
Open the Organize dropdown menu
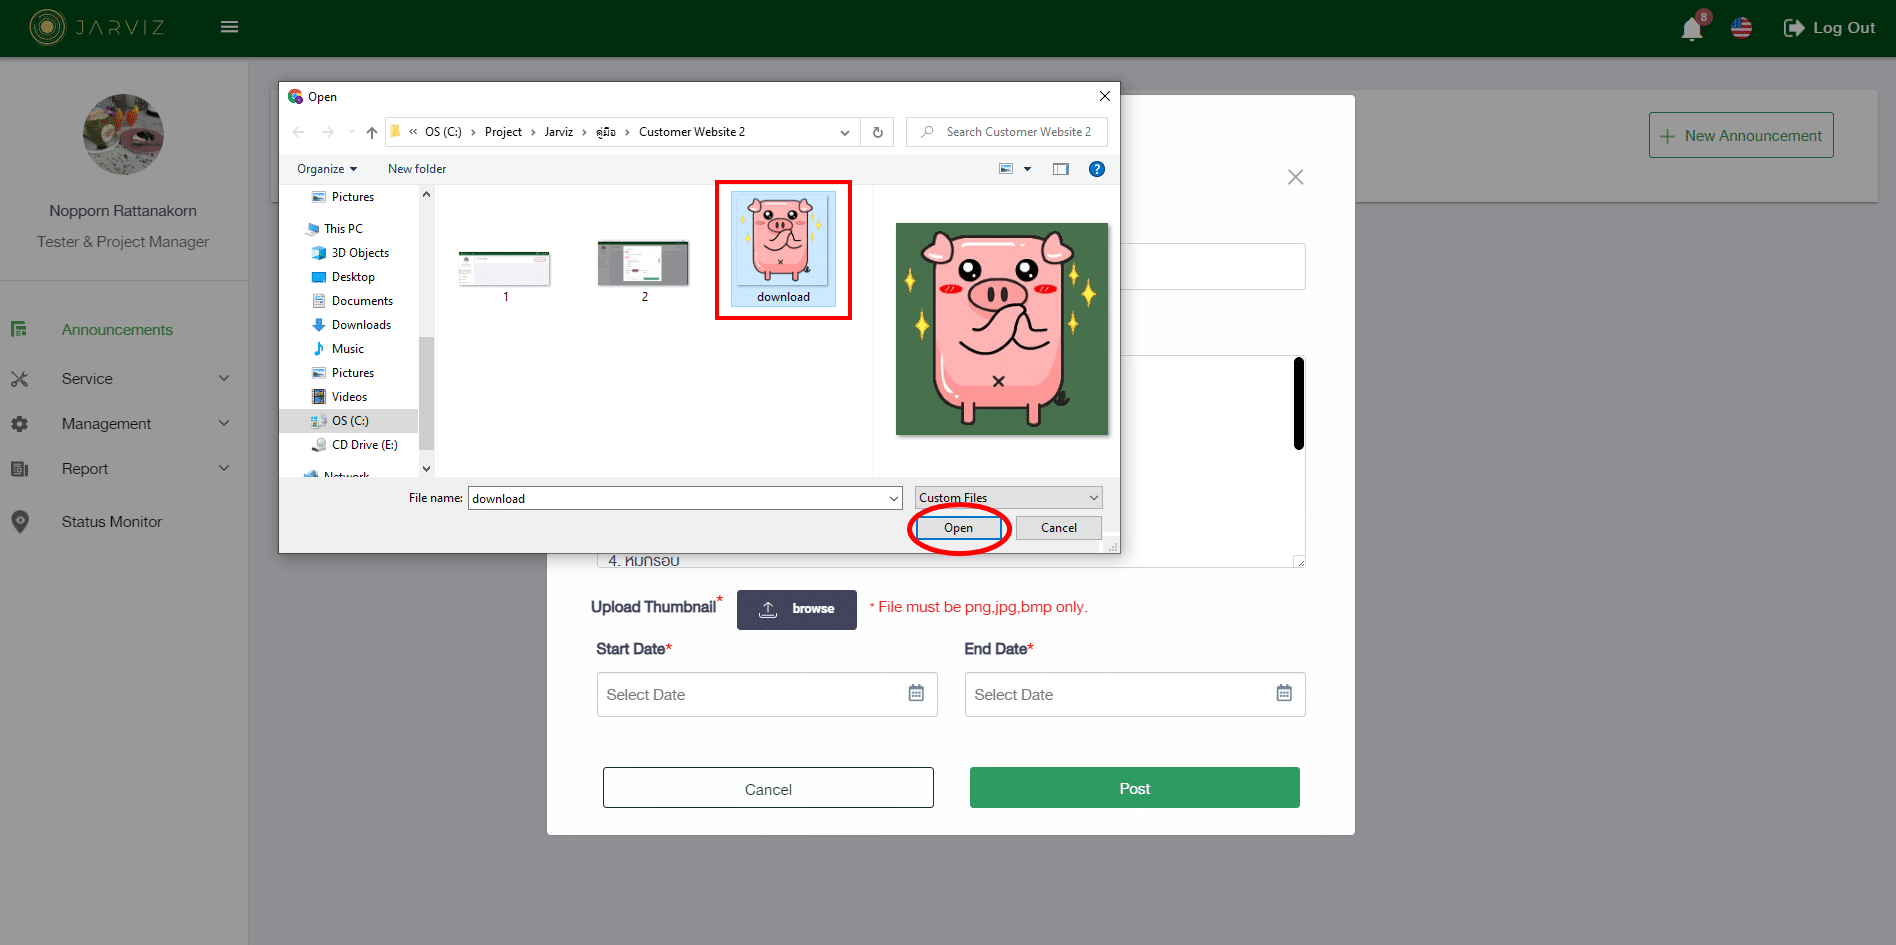point(326,169)
